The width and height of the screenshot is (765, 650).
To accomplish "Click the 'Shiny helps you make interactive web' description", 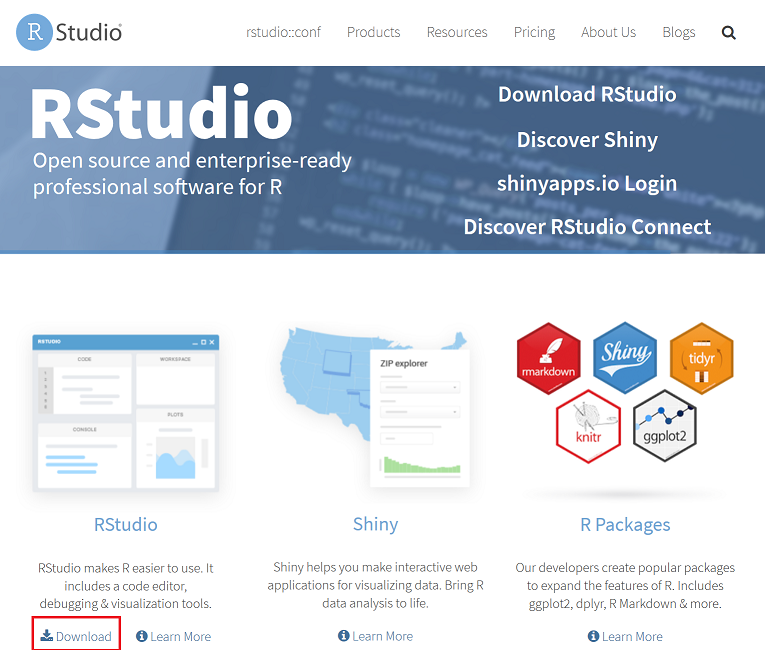I will pyautogui.click(x=376, y=585).
